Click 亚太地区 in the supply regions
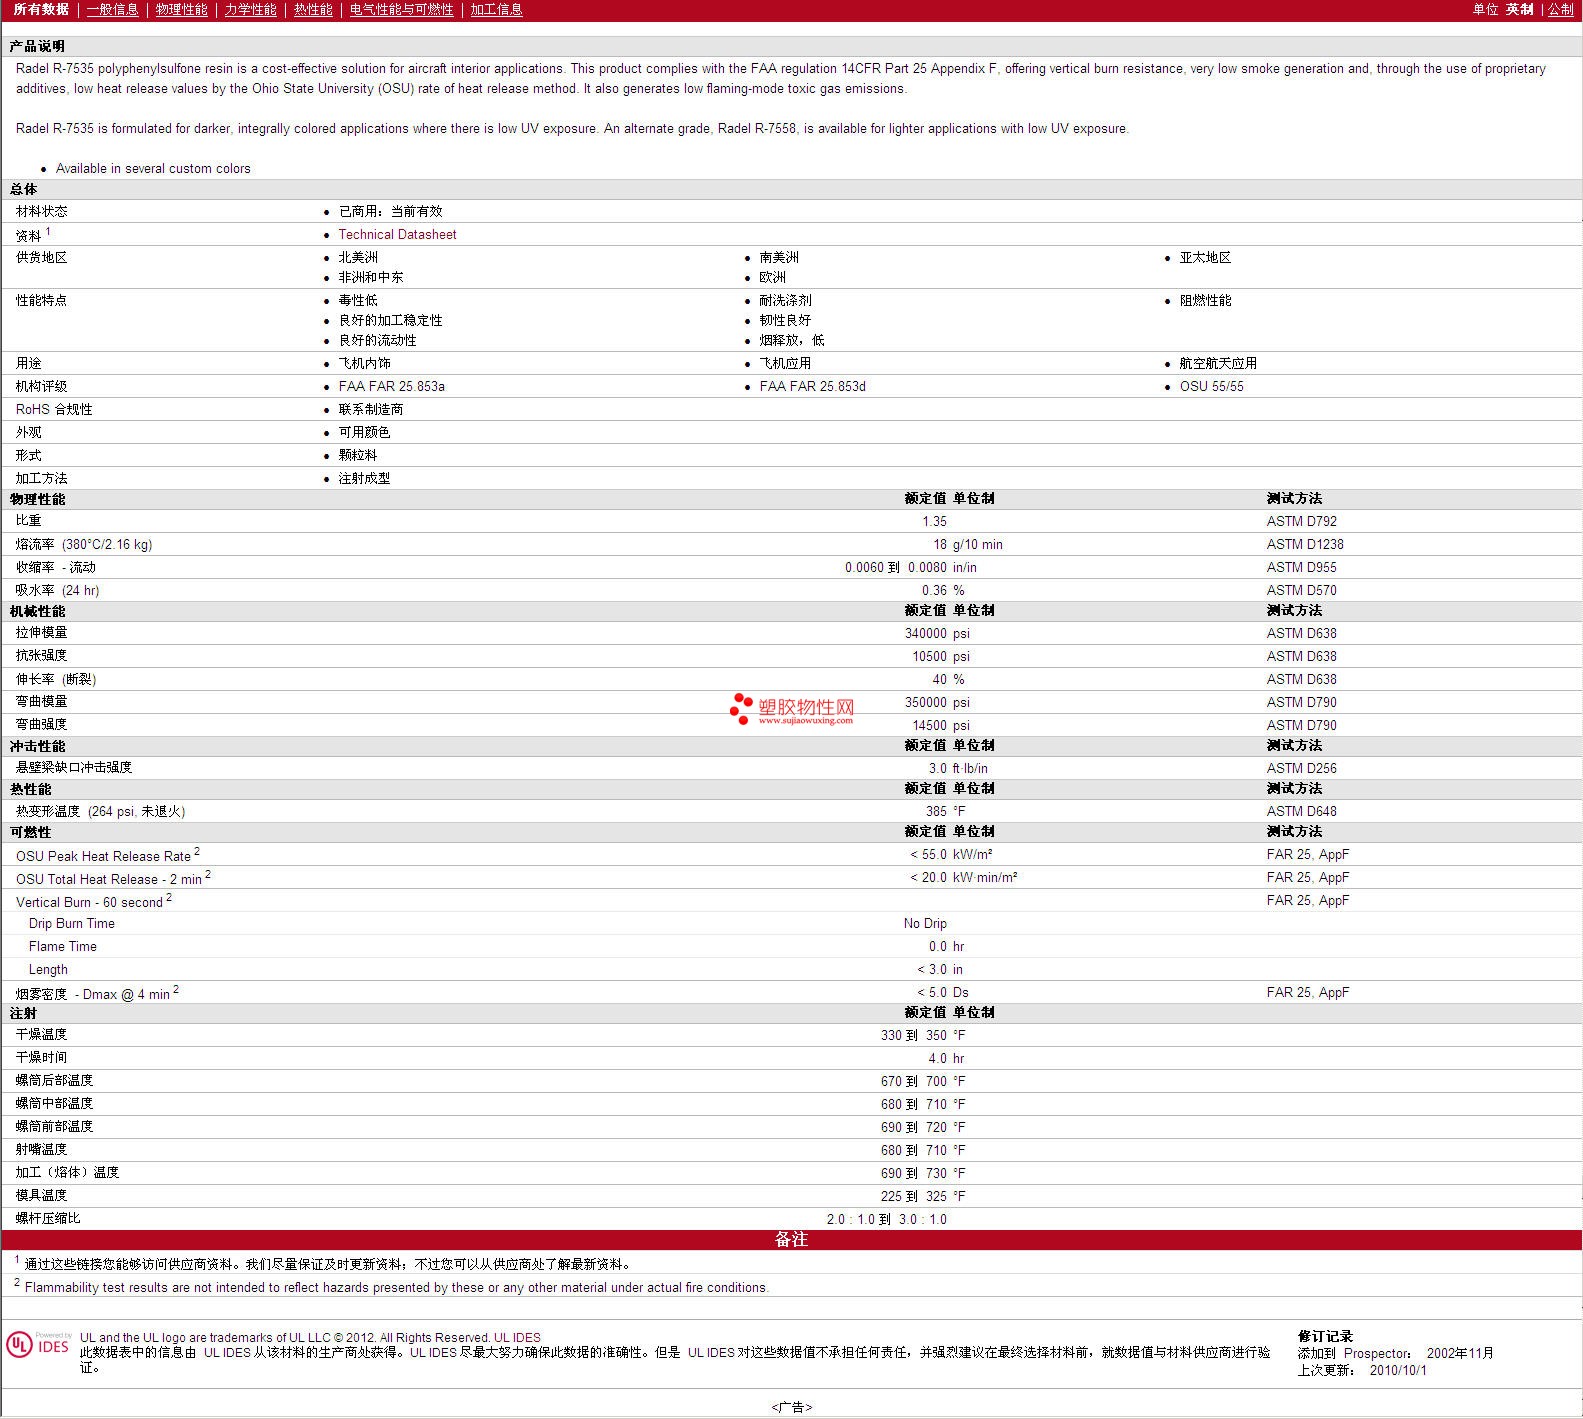The height and width of the screenshot is (1419, 1583). [x=1205, y=258]
